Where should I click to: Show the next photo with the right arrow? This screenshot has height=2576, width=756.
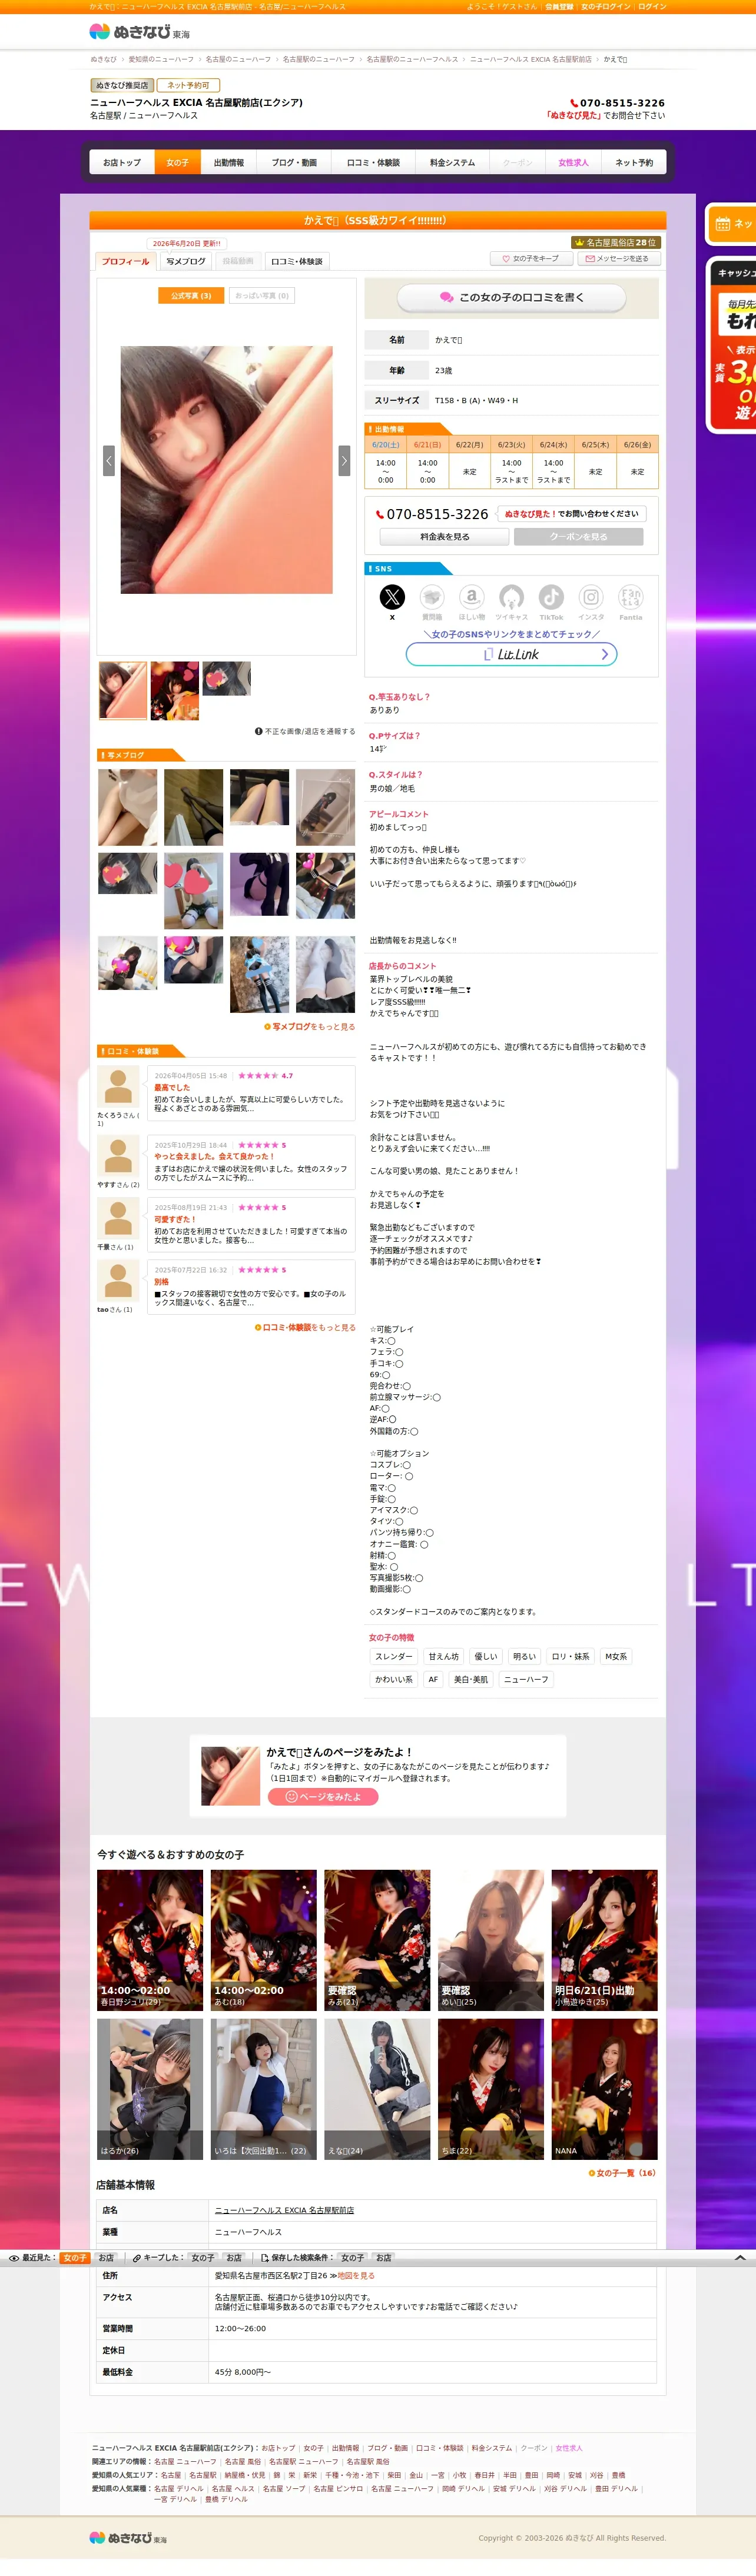(344, 460)
